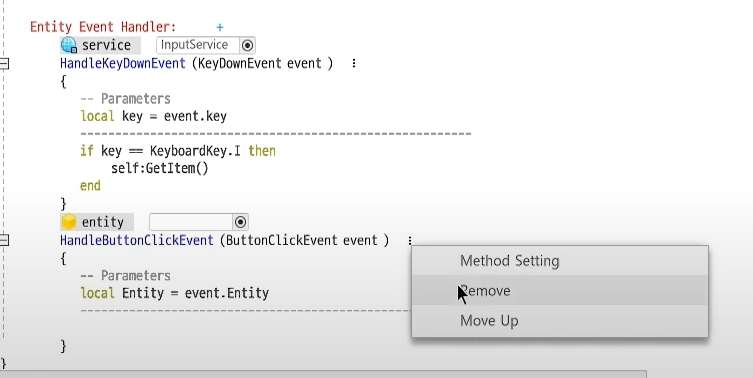Click the yellow cube entity icon
The height and width of the screenshot is (378, 753).
click(x=69, y=222)
